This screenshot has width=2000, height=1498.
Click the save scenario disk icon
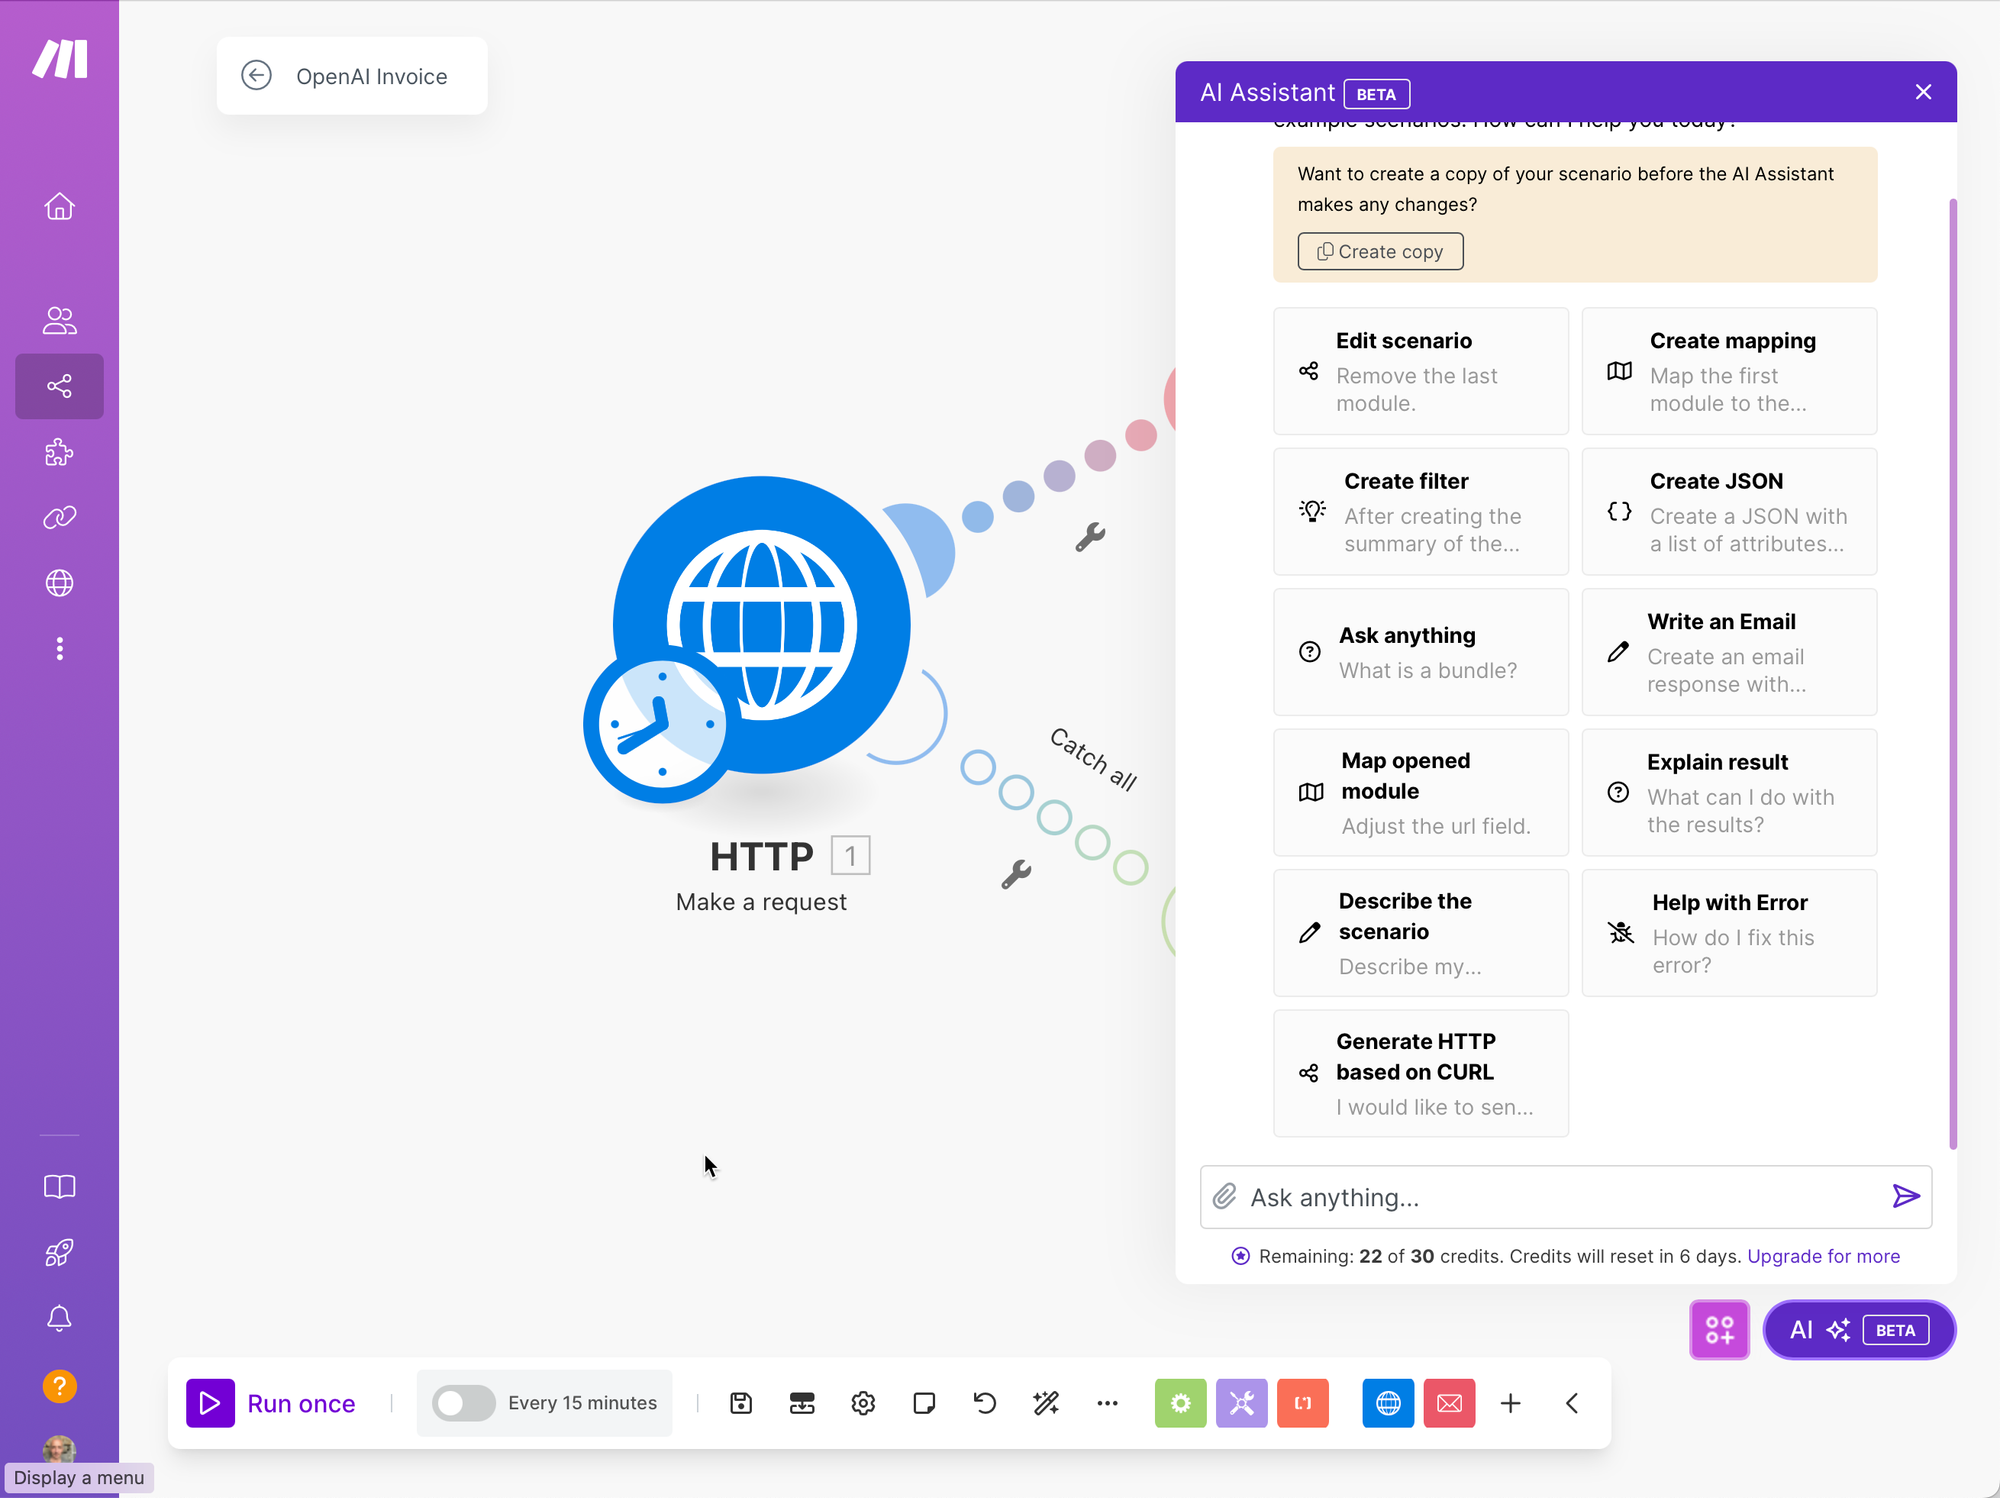click(741, 1403)
